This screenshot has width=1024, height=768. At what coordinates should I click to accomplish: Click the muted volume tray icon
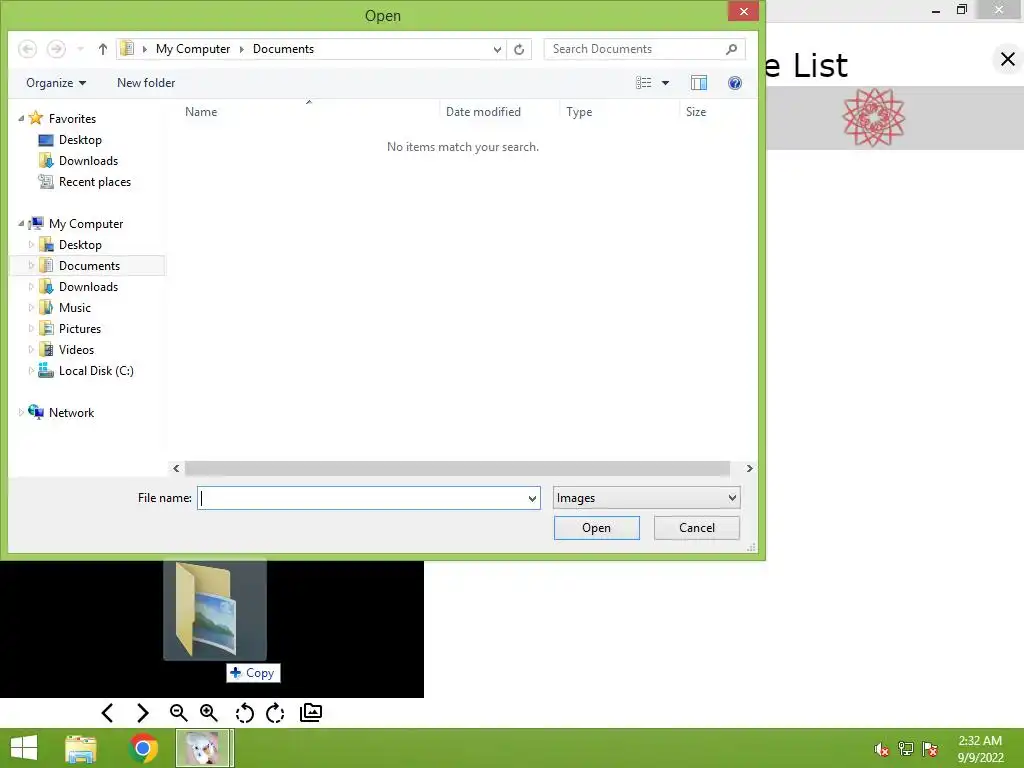click(x=882, y=750)
